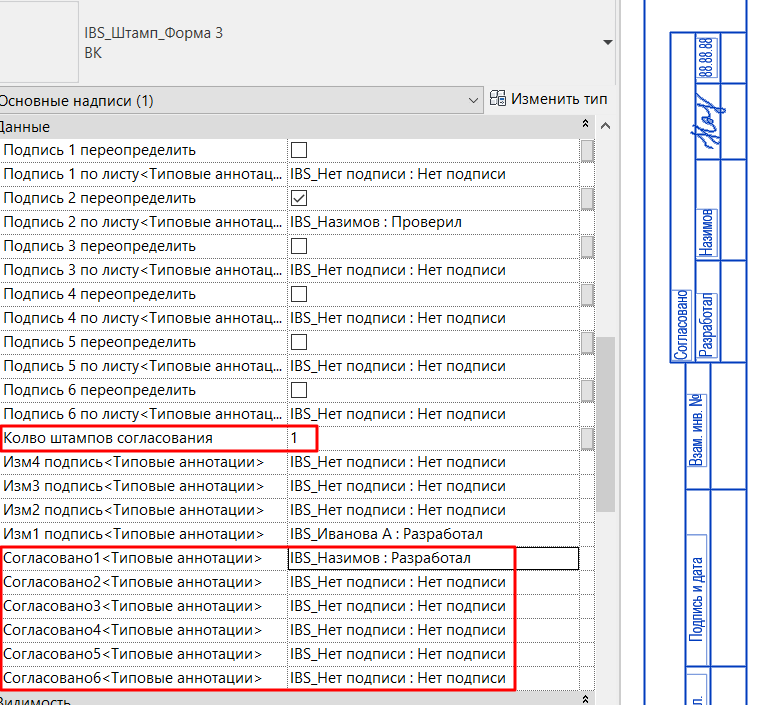Click the Изм1 подпись<Типовые аннотации> label
758x705 pixels.
[133, 534]
